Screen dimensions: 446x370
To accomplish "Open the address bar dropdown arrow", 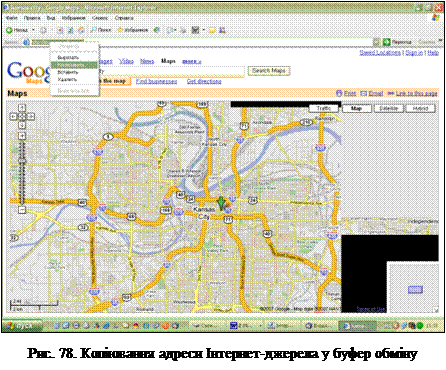I will (376, 42).
